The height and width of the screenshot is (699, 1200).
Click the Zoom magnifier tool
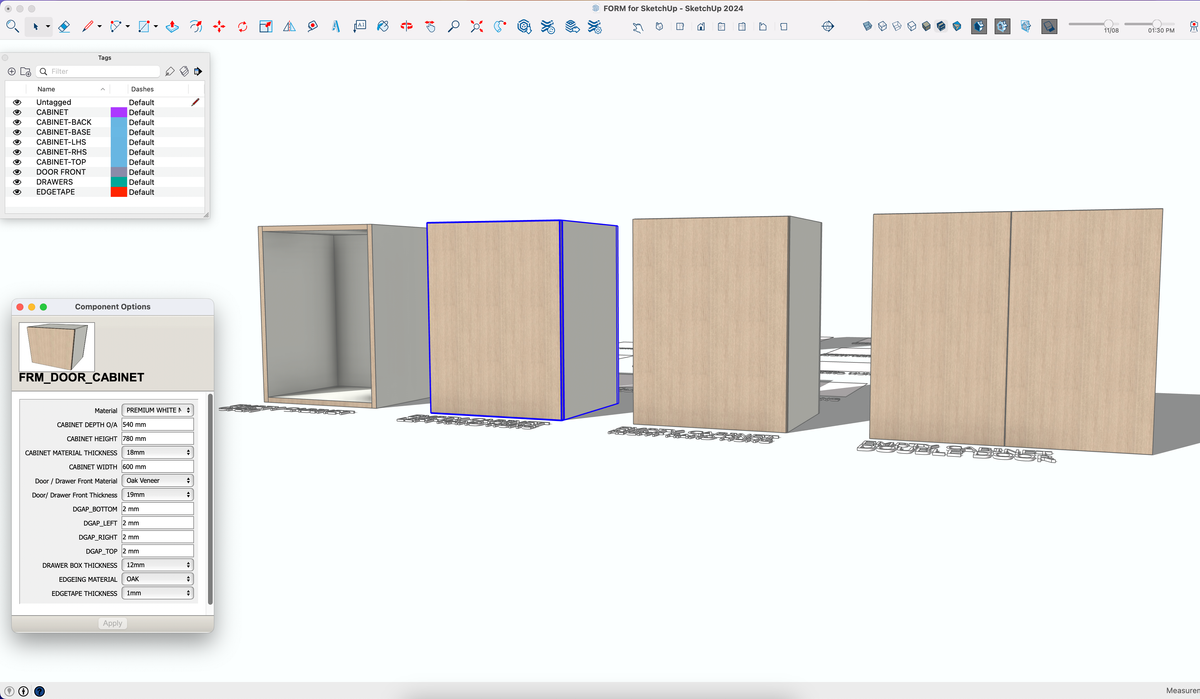coord(452,26)
